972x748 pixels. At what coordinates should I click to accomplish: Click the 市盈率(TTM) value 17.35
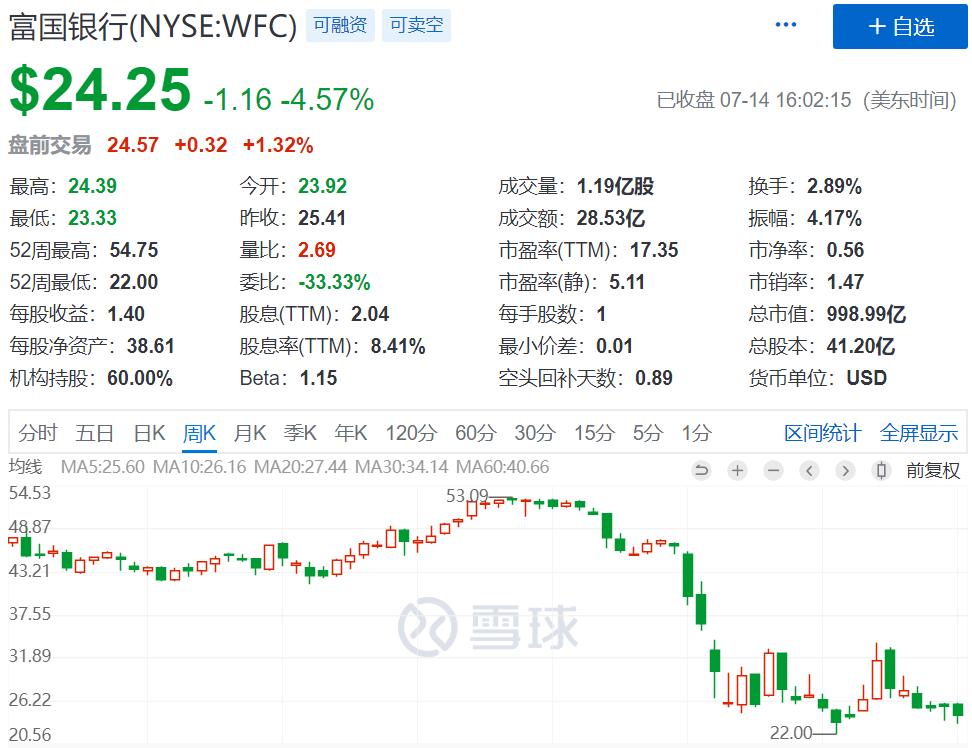click(654, 250)
